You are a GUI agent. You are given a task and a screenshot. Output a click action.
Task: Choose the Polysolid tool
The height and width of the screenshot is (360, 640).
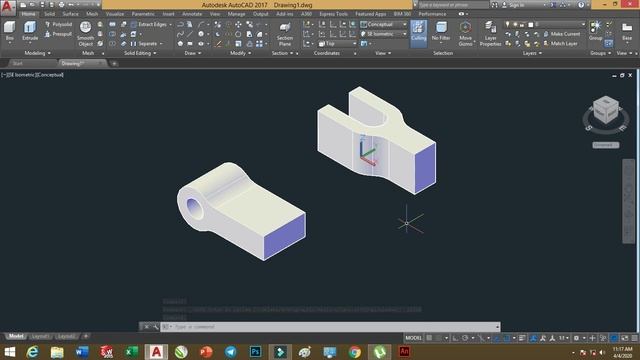pos(58,24)
